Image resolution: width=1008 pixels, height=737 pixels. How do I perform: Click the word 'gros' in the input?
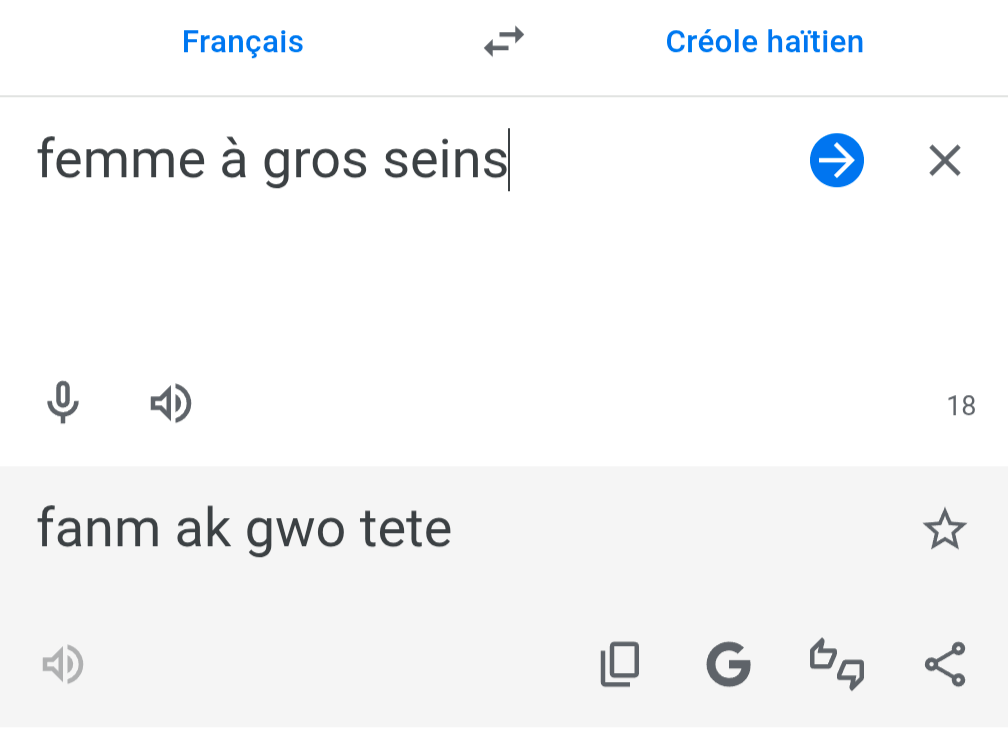(x=315, y=160)
